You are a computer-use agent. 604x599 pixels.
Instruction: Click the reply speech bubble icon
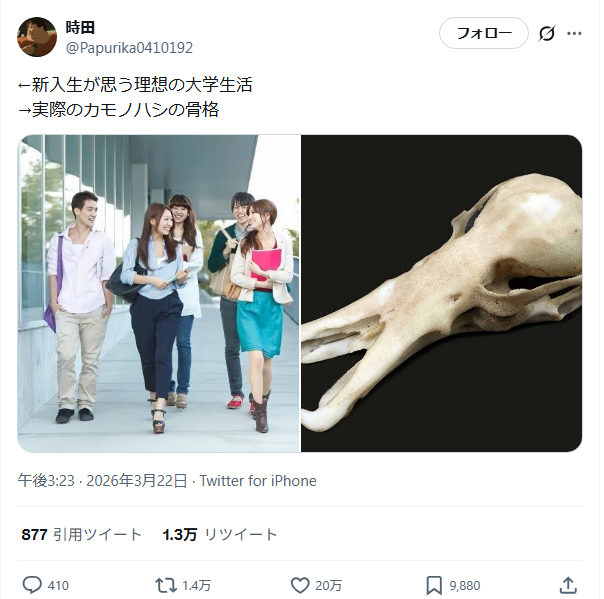32,585
